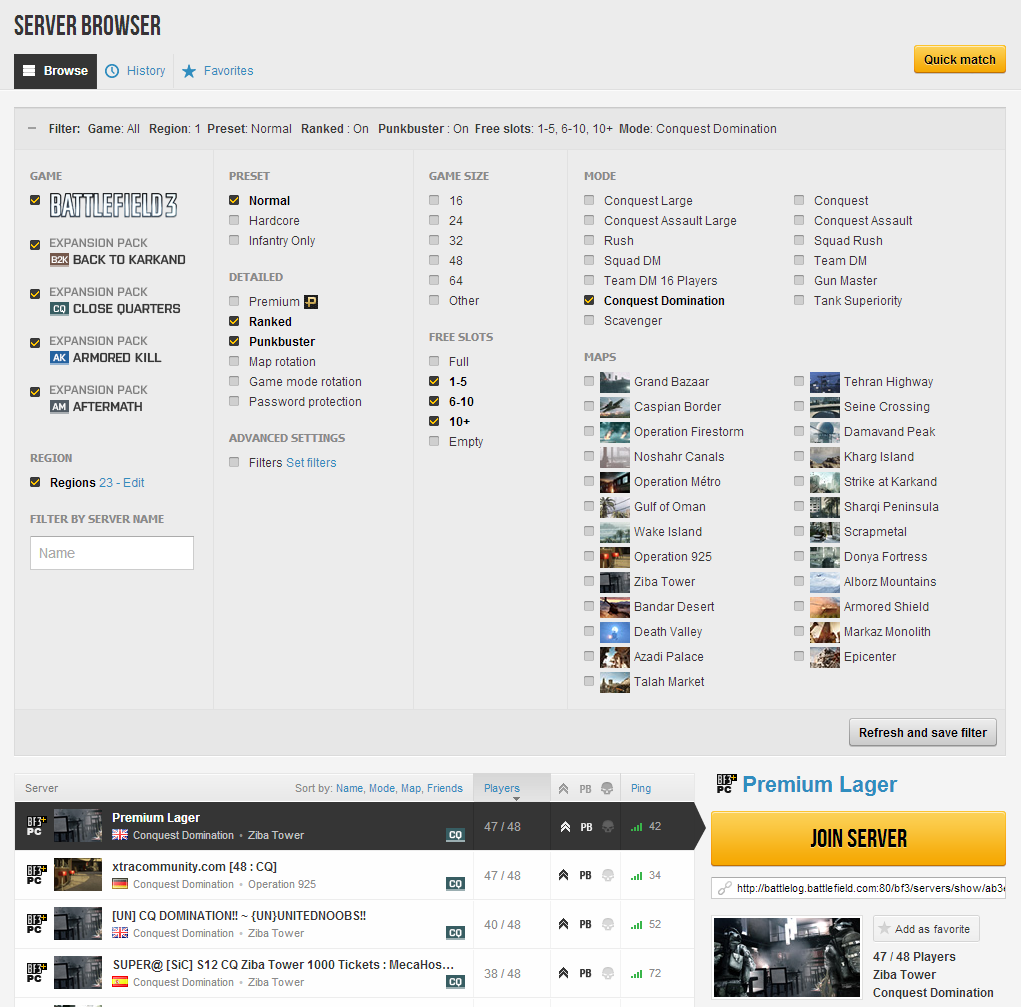Click Refresh and save filter button
Image resolution: width=1021 pixels, height=1007 pixels.
pyautogui.click(x=923, y=733)
